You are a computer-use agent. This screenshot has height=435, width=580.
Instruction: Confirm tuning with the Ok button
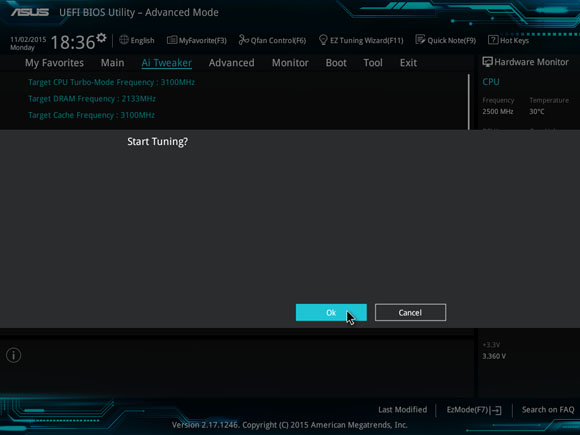click(x=331, y=313)
